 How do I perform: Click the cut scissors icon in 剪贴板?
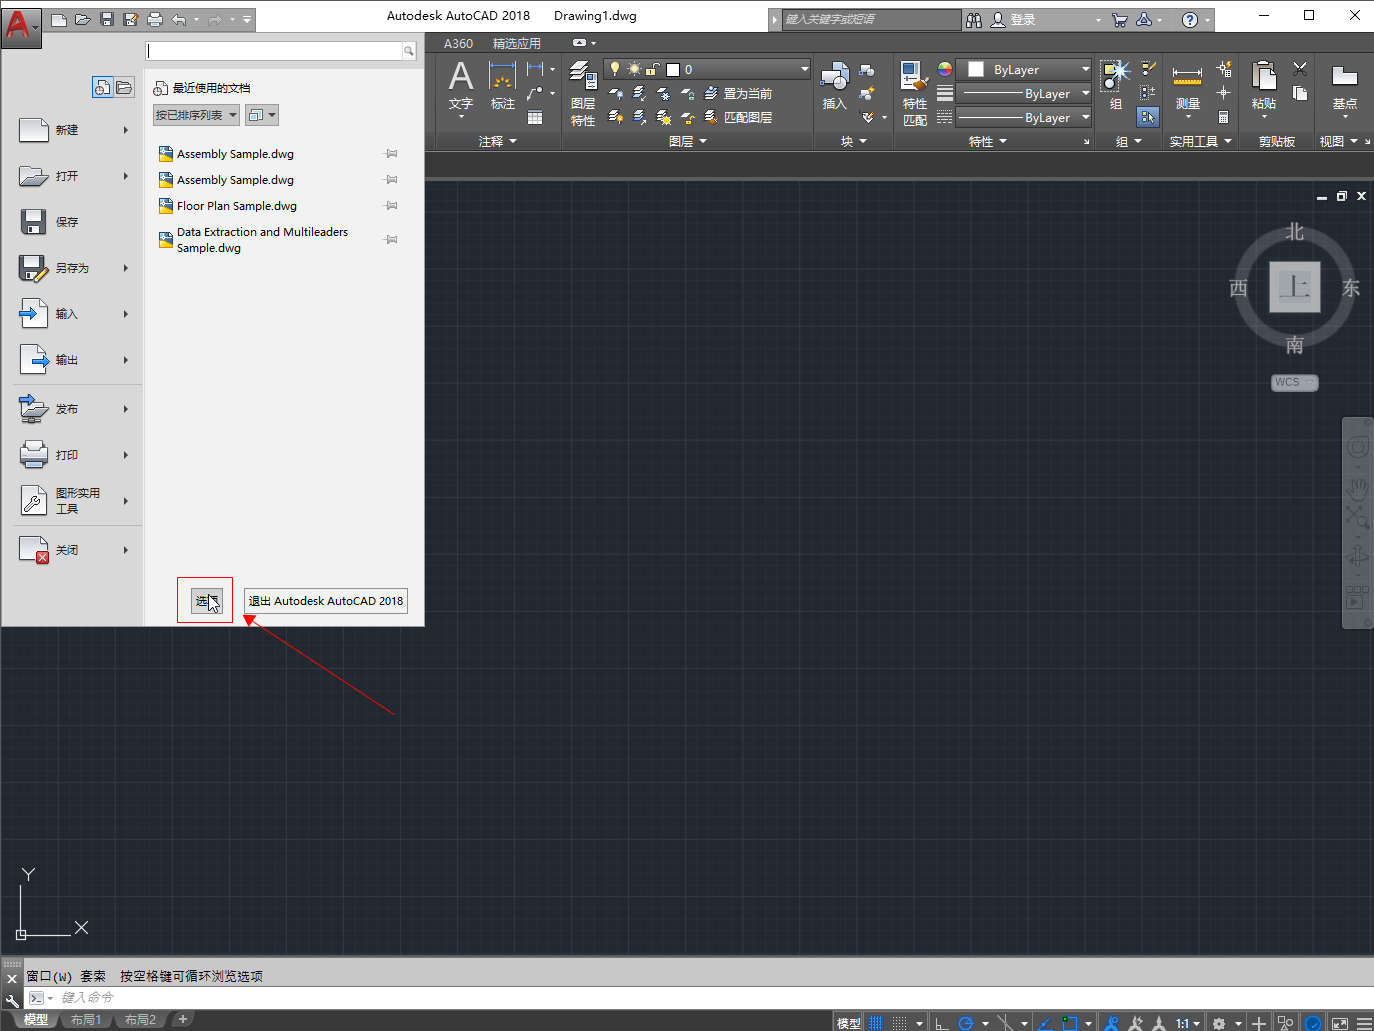1300,68
